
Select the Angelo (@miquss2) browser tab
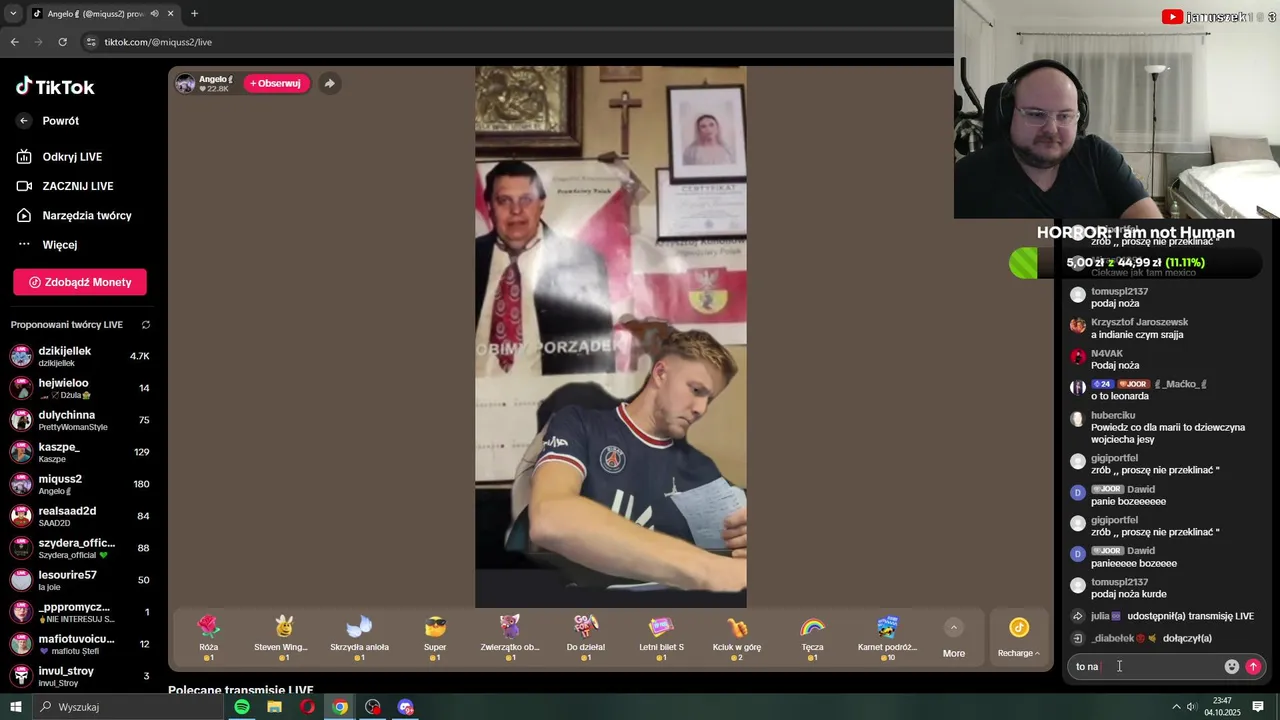(103, 14)
